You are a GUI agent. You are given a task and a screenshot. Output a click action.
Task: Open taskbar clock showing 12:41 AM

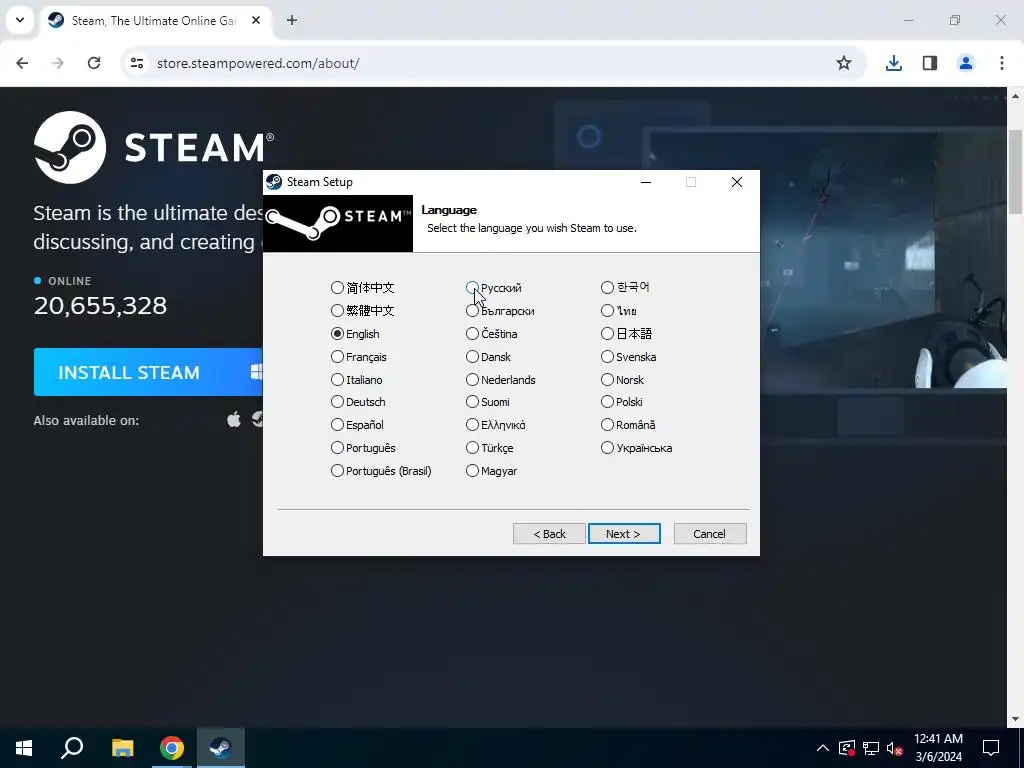938,748
